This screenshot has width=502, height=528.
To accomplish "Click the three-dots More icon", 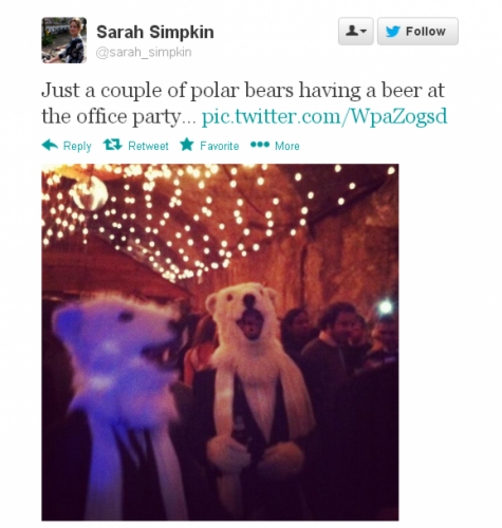I will pyautogui.click(x=260, y=144).
